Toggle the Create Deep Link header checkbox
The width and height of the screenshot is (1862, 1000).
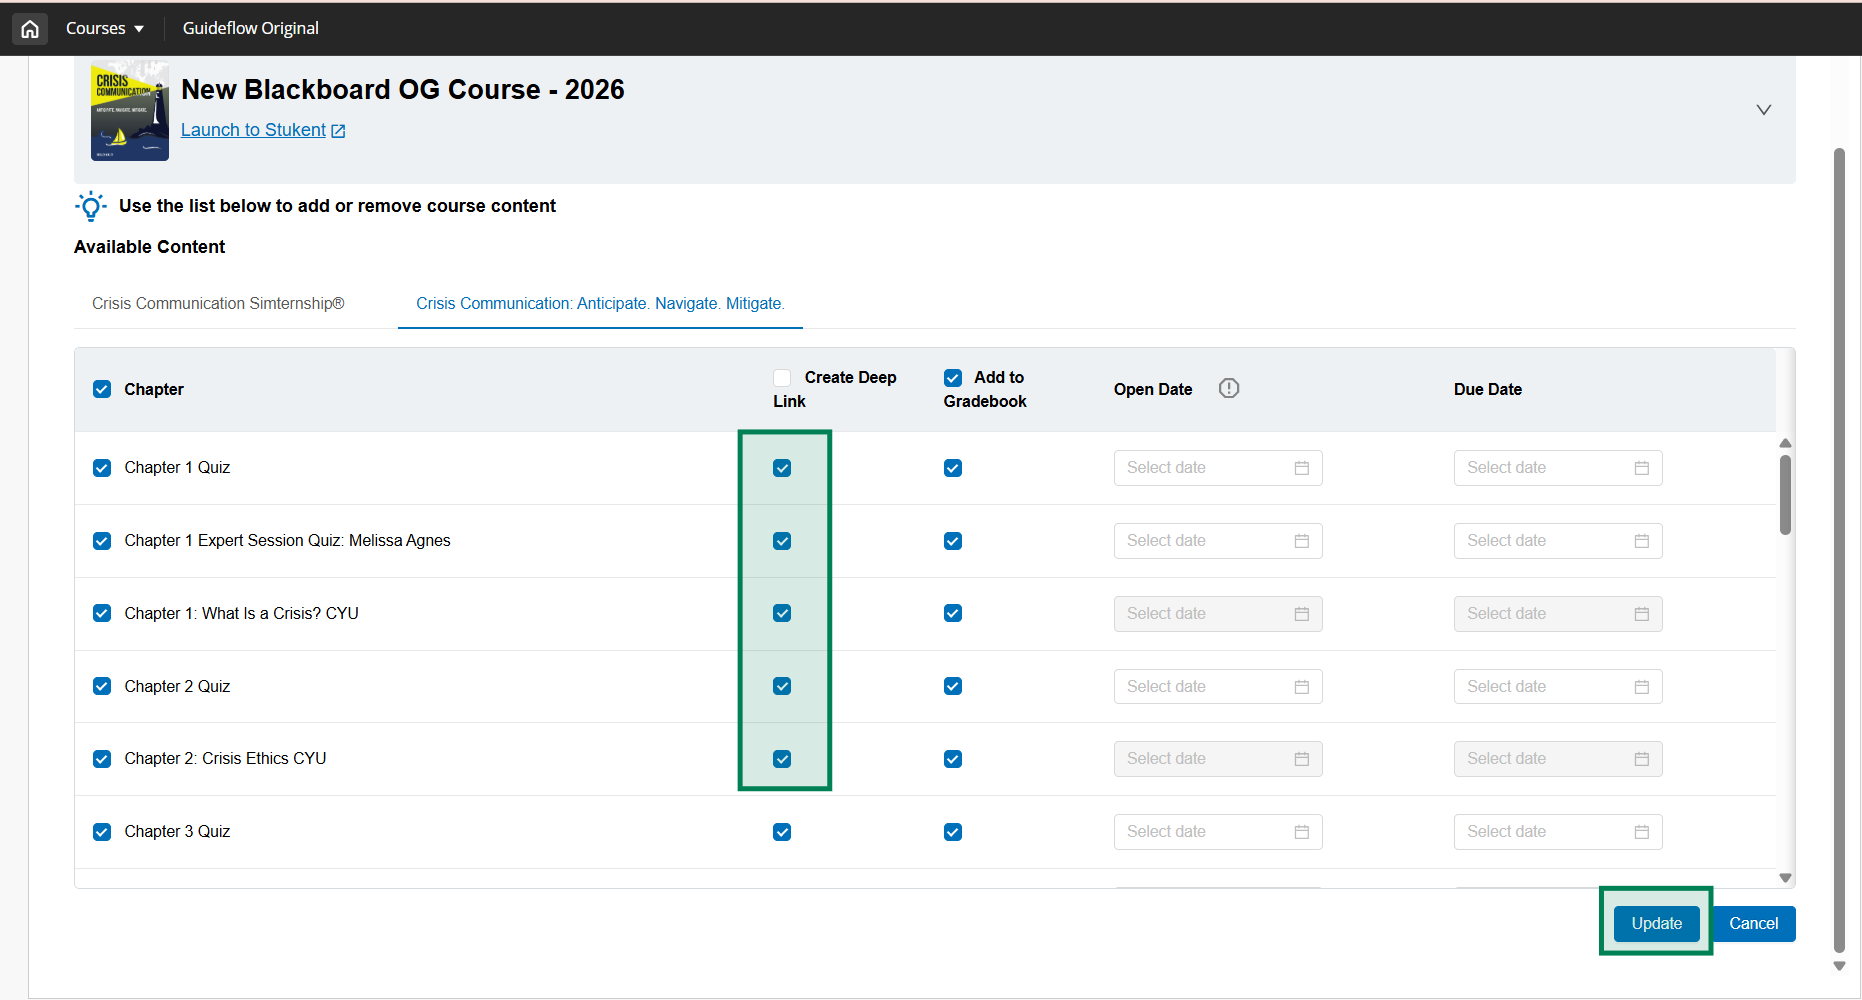click(x=782, y=378)
